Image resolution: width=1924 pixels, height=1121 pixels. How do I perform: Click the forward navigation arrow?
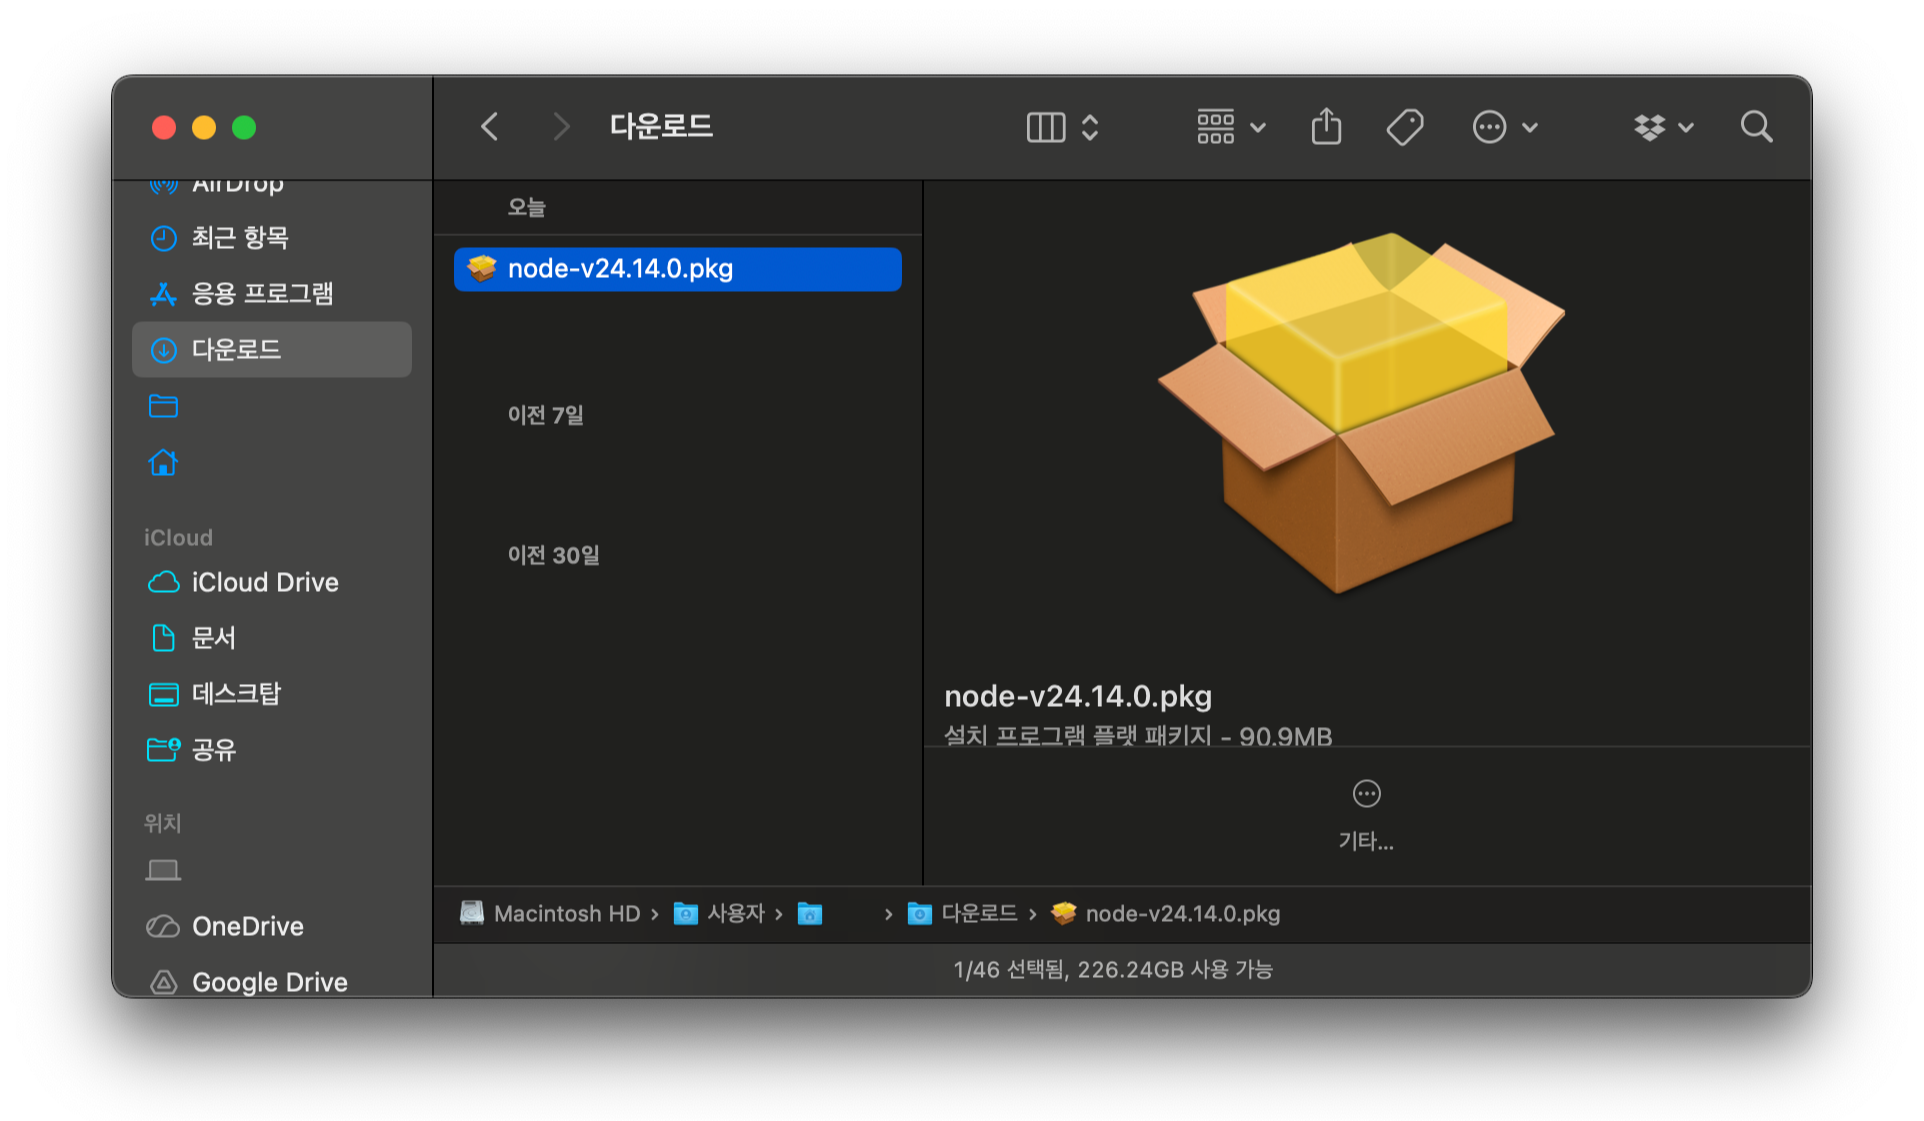click(x=561, y=127)
